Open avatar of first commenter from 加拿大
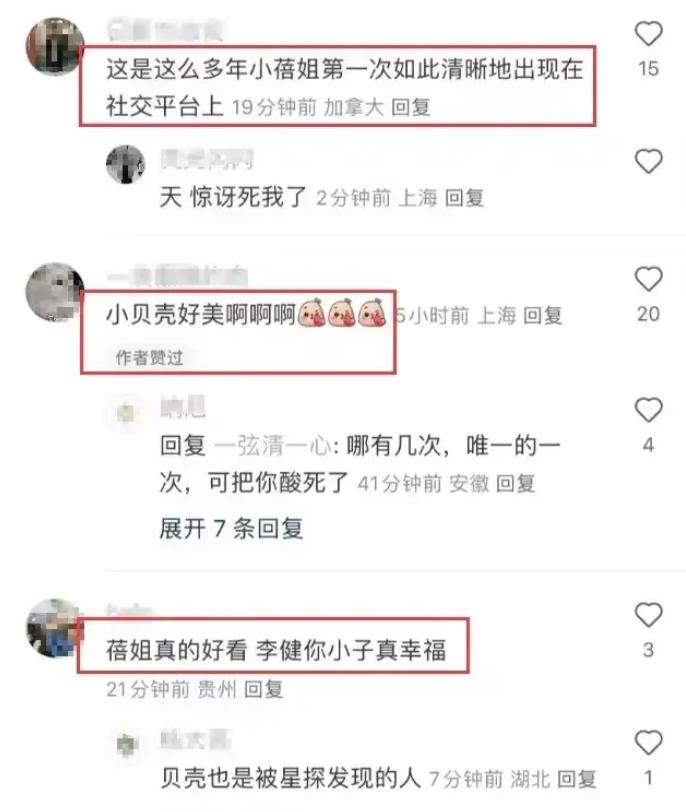This screenshot has width=686, height=812. pos(54,46)
